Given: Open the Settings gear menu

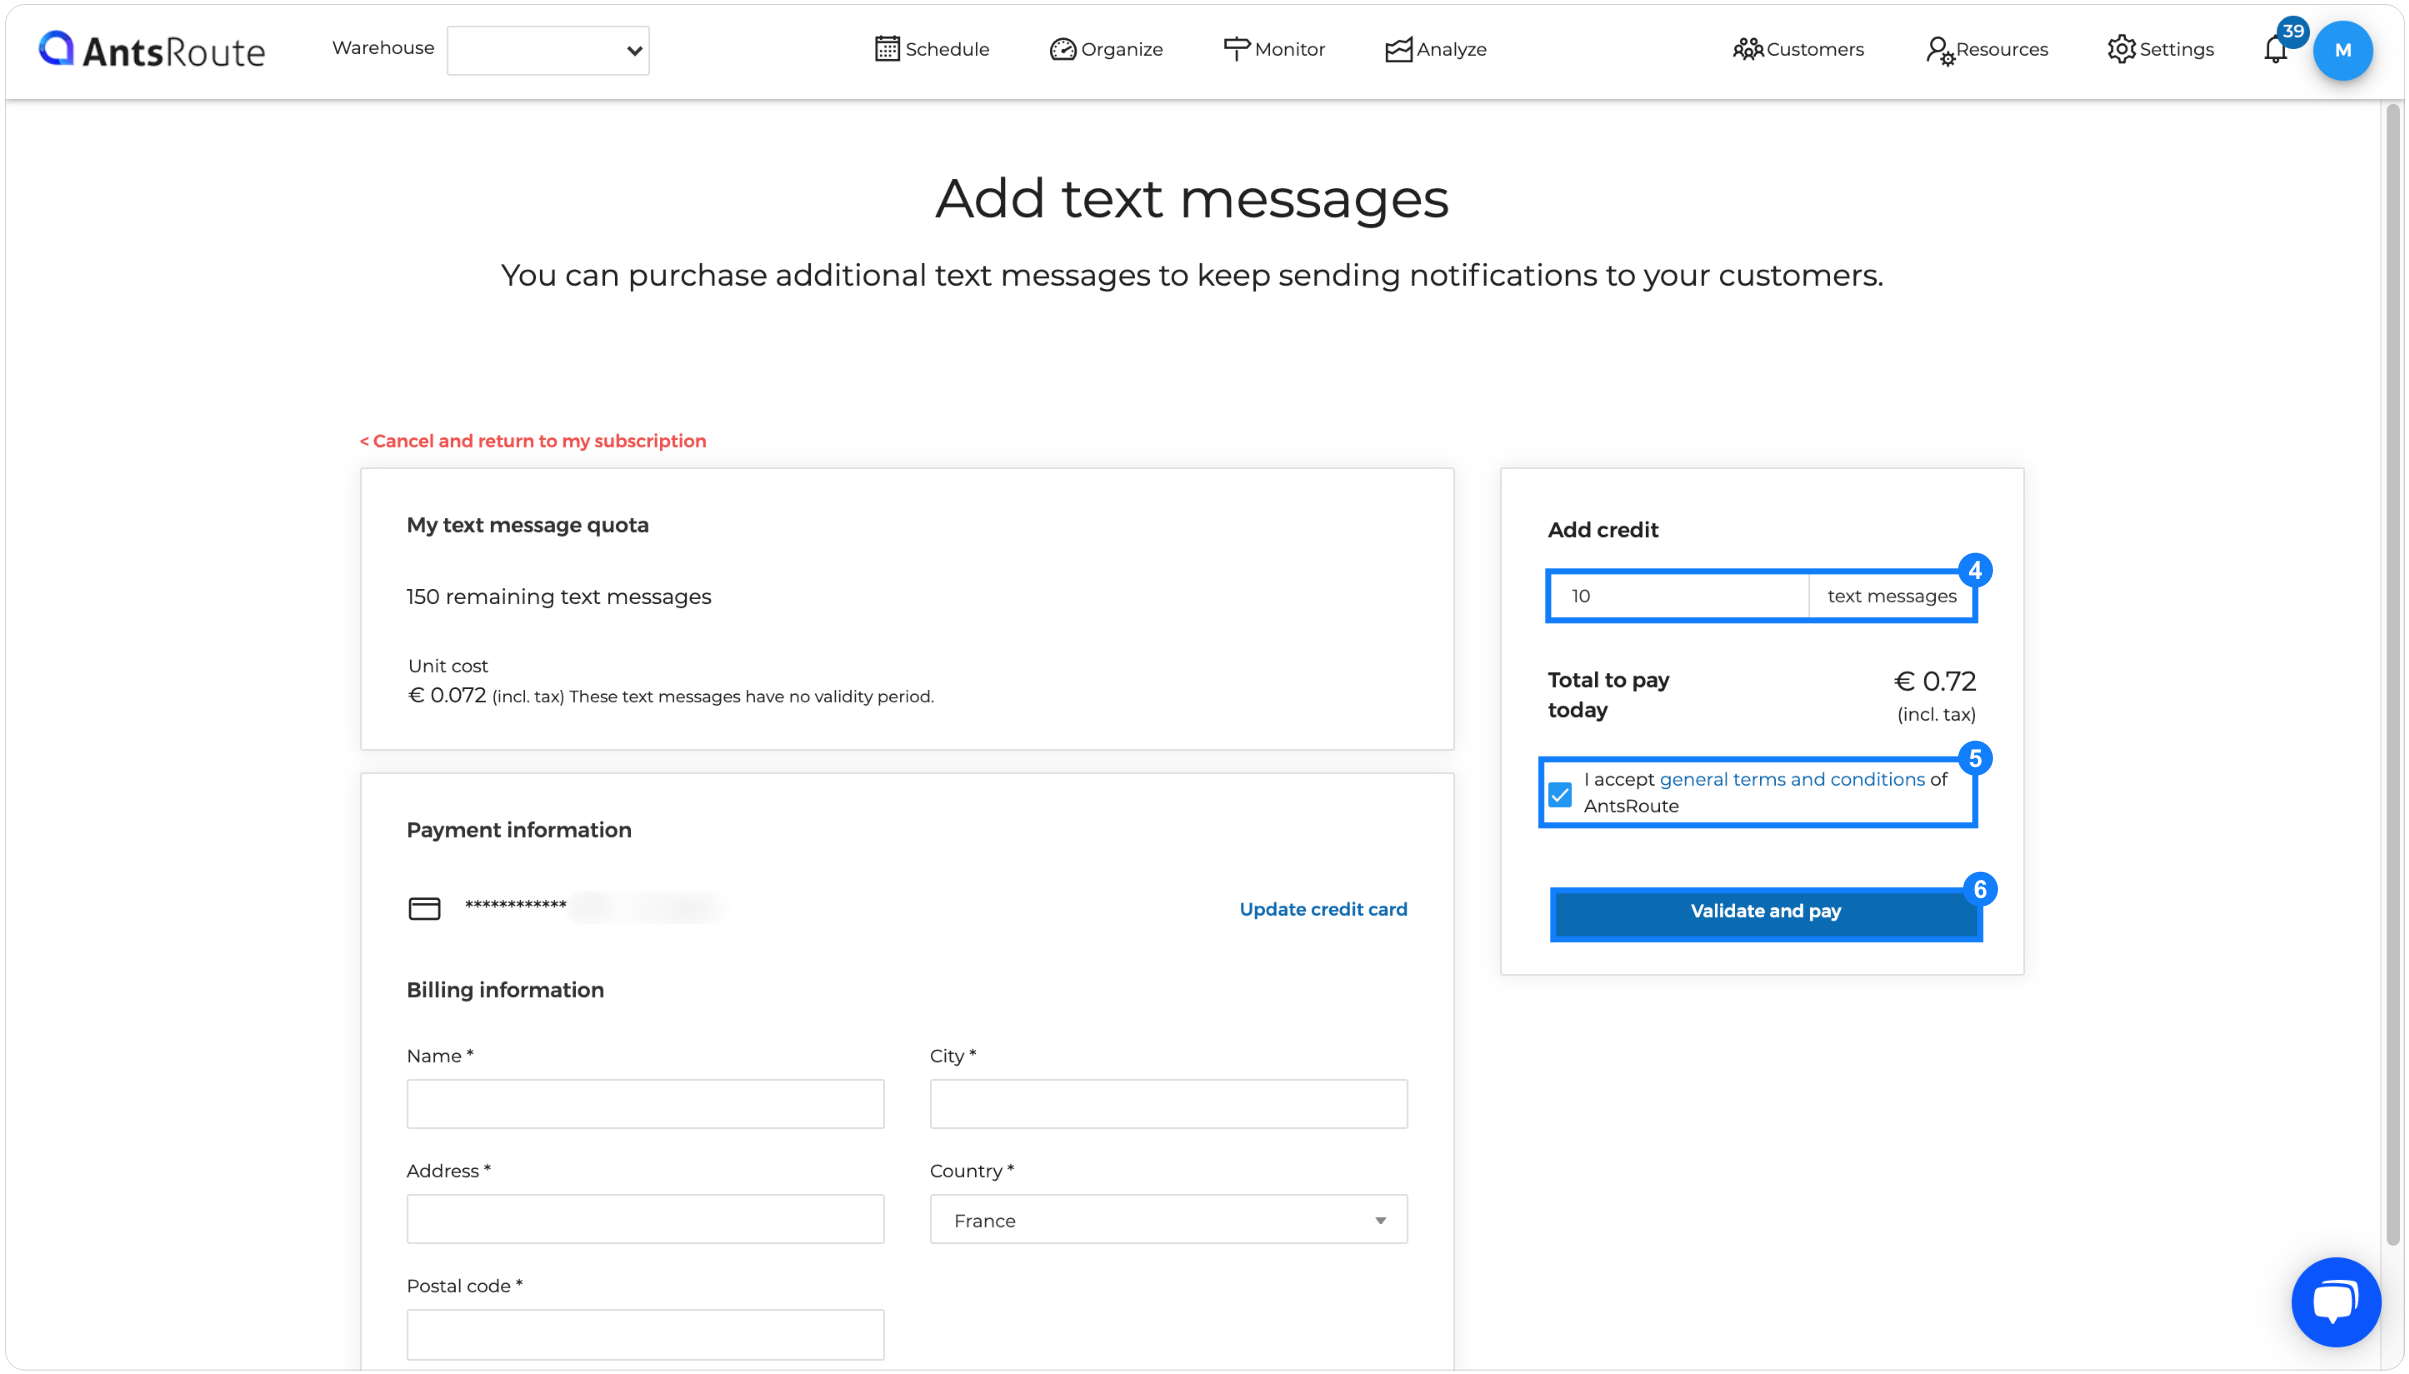Looking at the screenshot, I should point(2160,49).
